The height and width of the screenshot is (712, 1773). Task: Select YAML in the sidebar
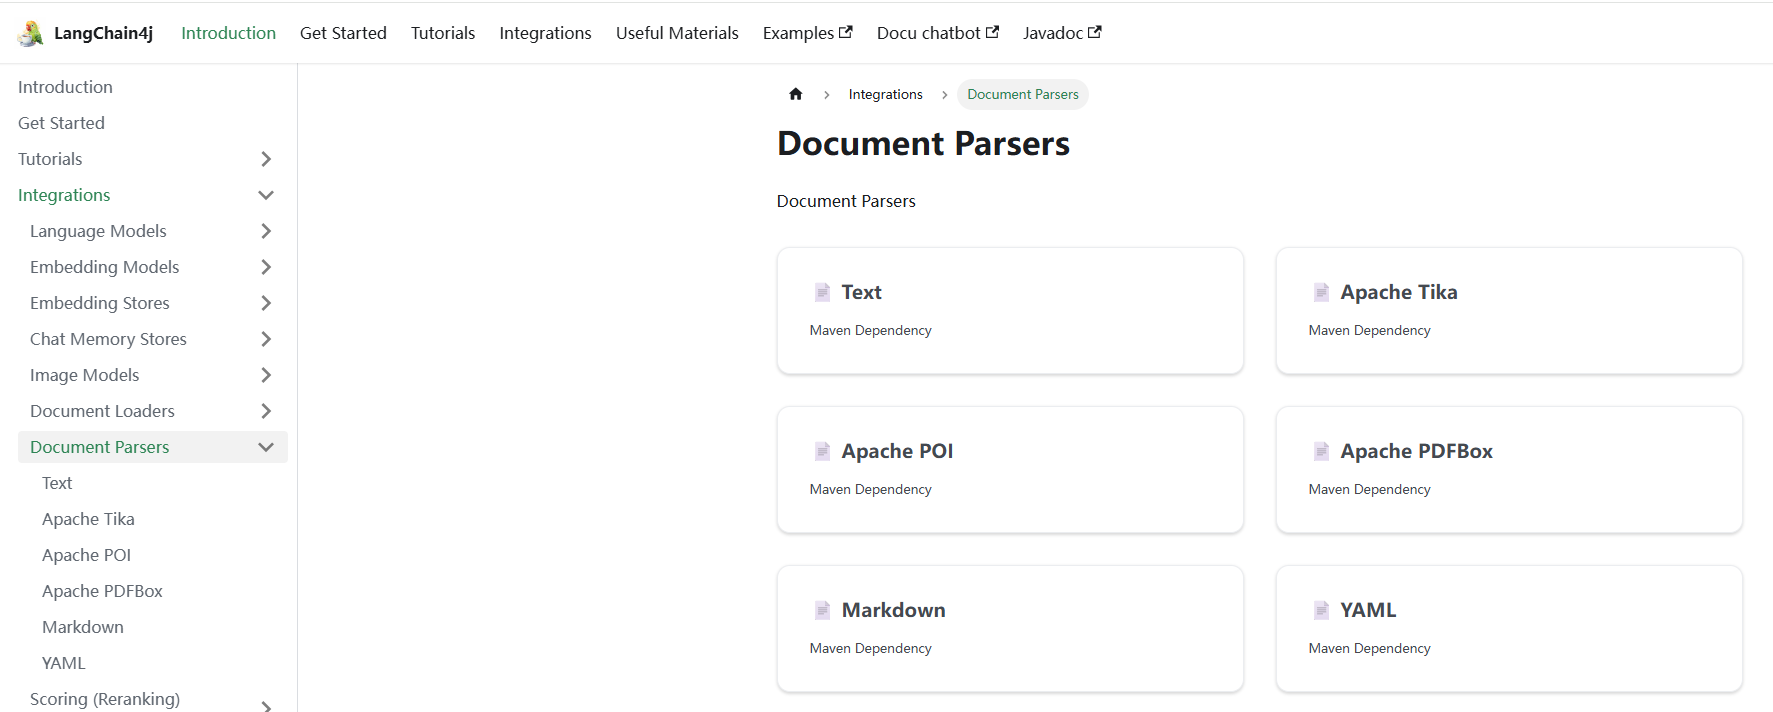coord(64,663)
